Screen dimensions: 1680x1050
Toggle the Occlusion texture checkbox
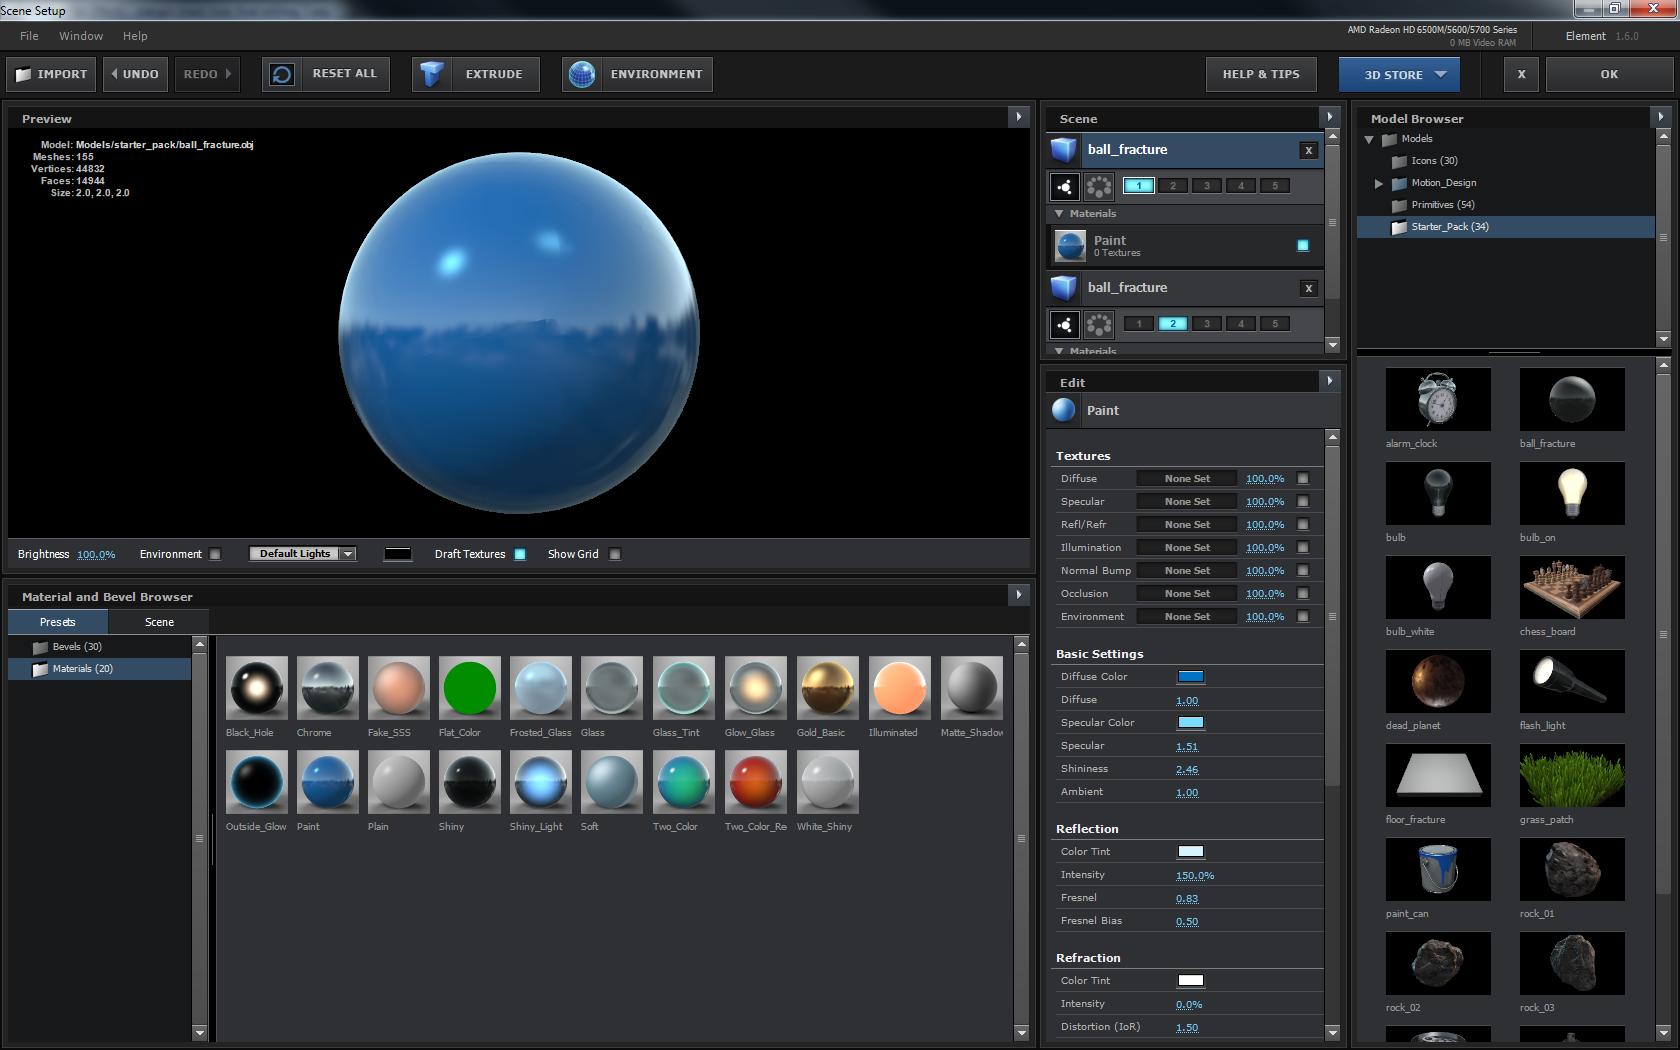[x=1303, y=593]
